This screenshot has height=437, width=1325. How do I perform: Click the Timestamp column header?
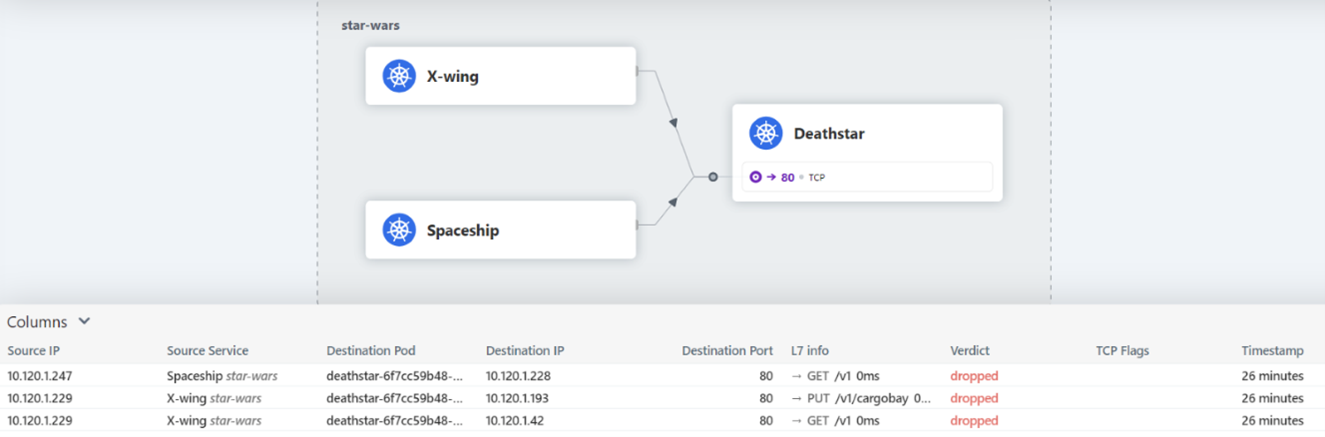[1272, 351]
